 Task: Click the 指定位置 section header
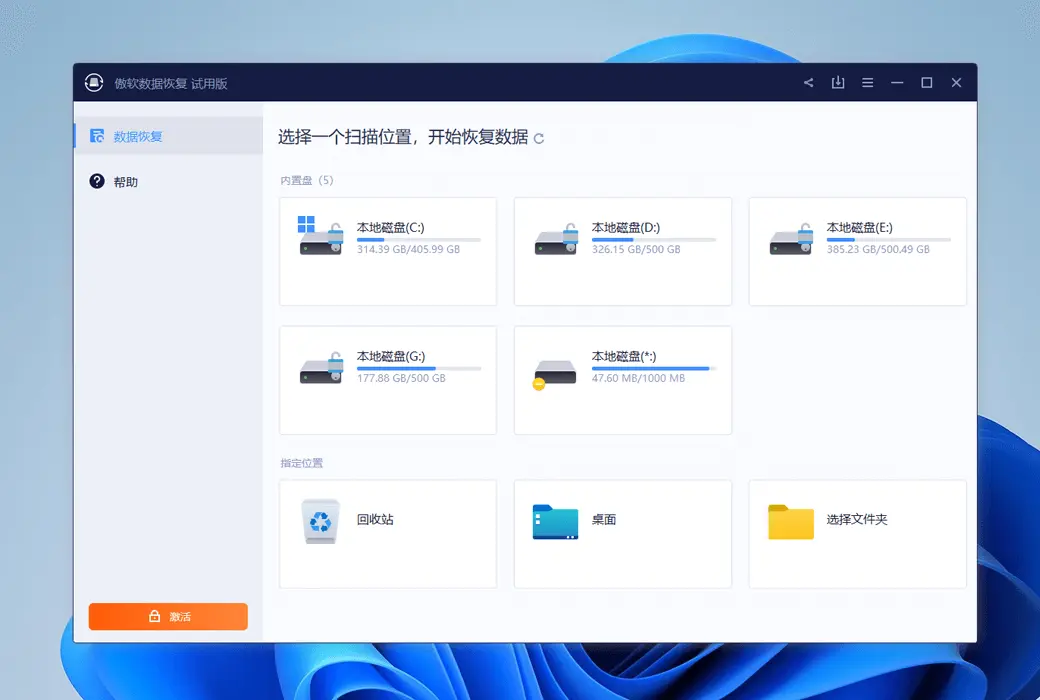tap(302, 463)
